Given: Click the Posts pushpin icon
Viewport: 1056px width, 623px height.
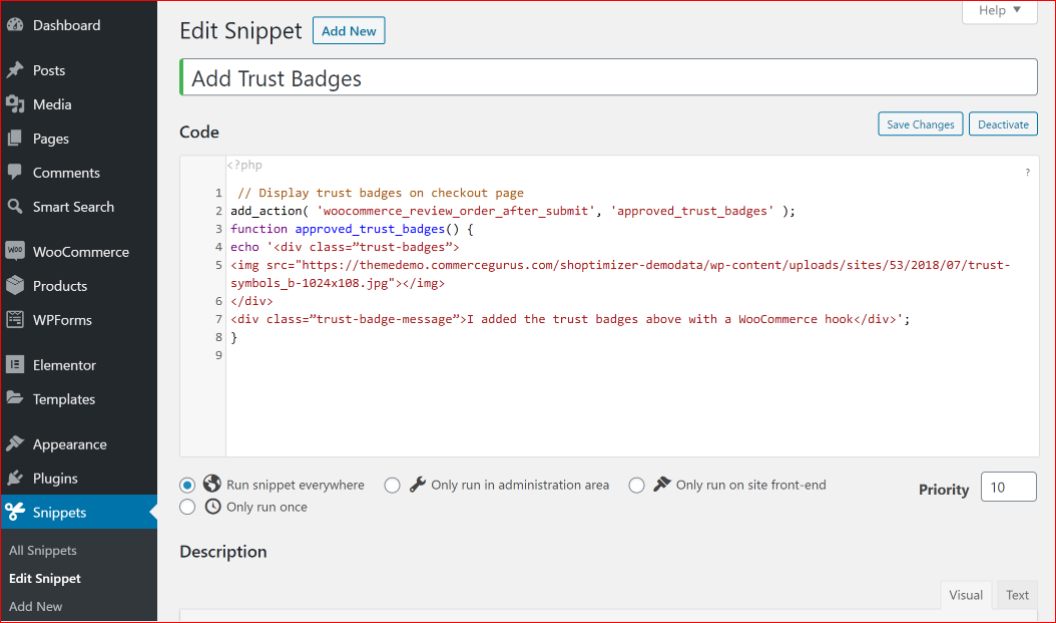Looking at the screenshot, I should pyautogui.click(x=15, y=70).
